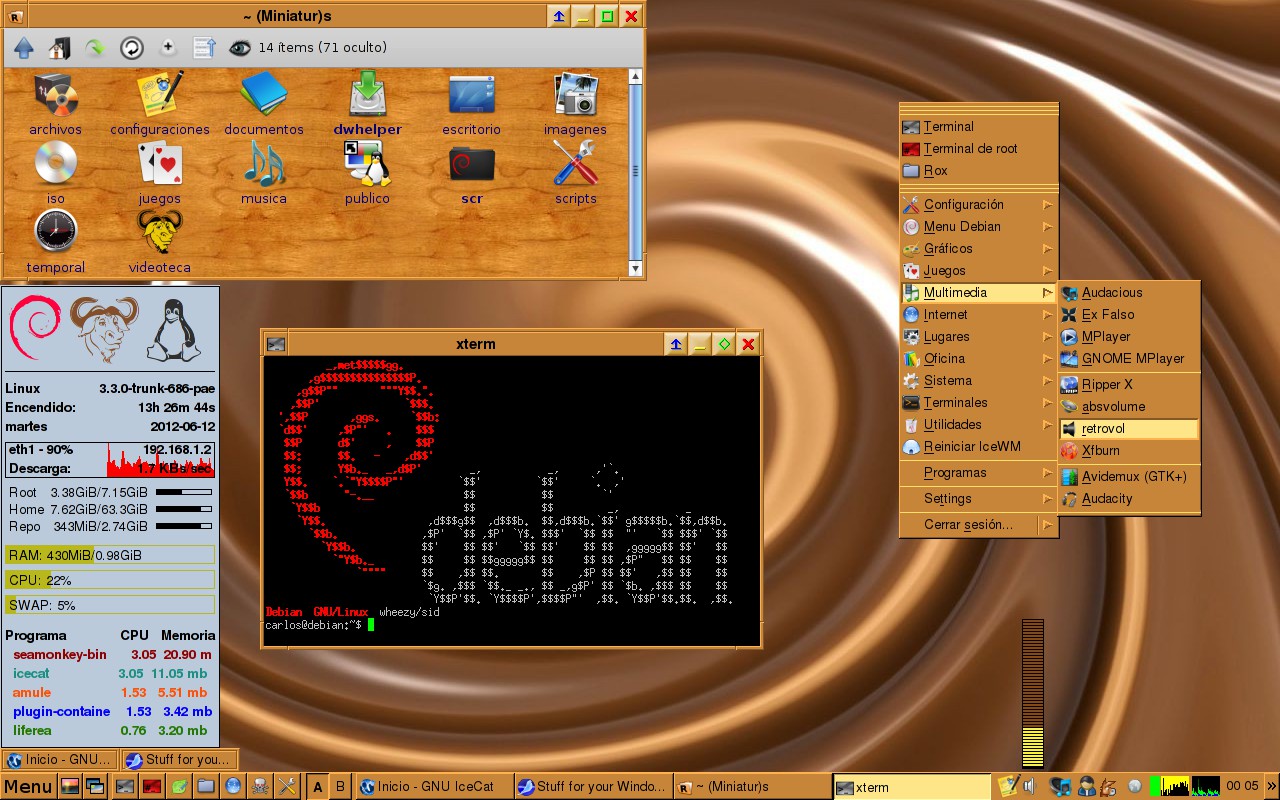
Task: Click the show desktop taskbar icon
Action: (x=70, y=786)
